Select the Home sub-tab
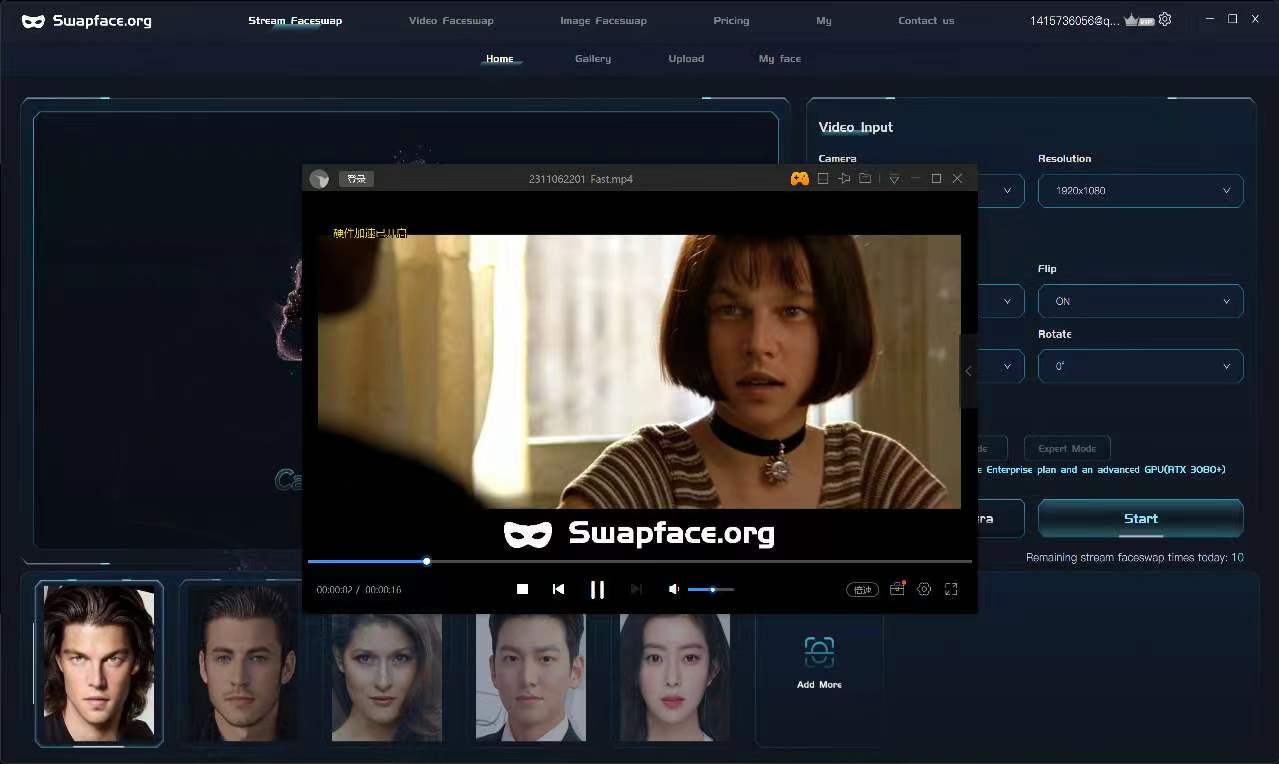Screen dimensions: 1279x764 tap(499, 59)
